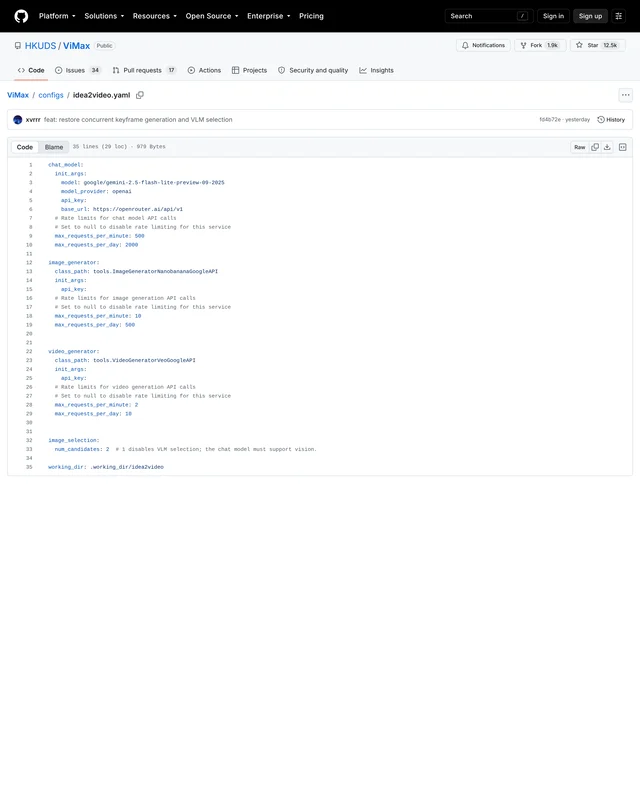Expand the Open Source menu
Screen dimensions: 640x800
coord(212,16)
